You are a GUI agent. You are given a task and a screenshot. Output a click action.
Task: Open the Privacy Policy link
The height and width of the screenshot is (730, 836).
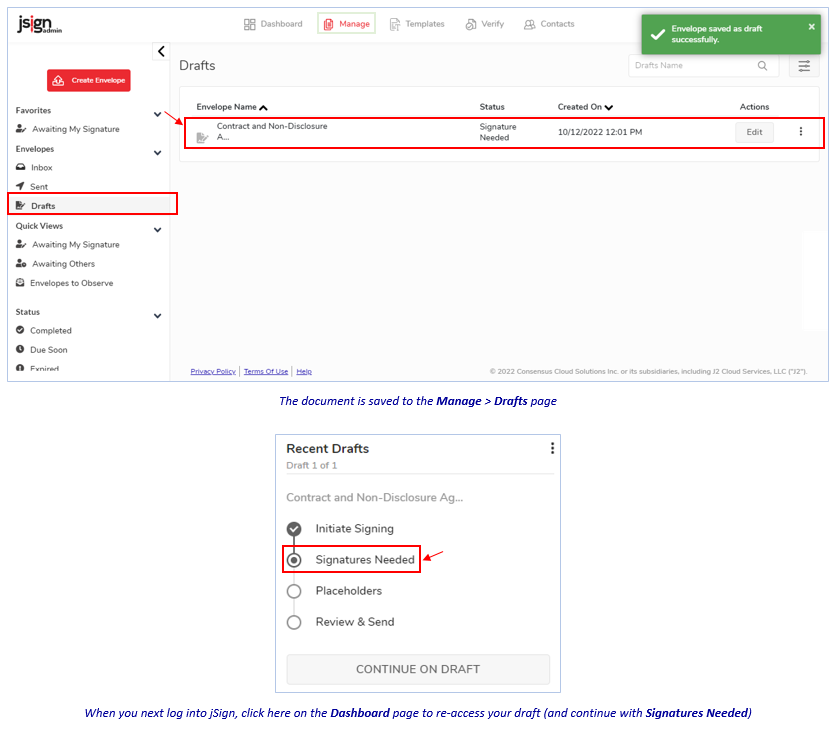[213, 372]
